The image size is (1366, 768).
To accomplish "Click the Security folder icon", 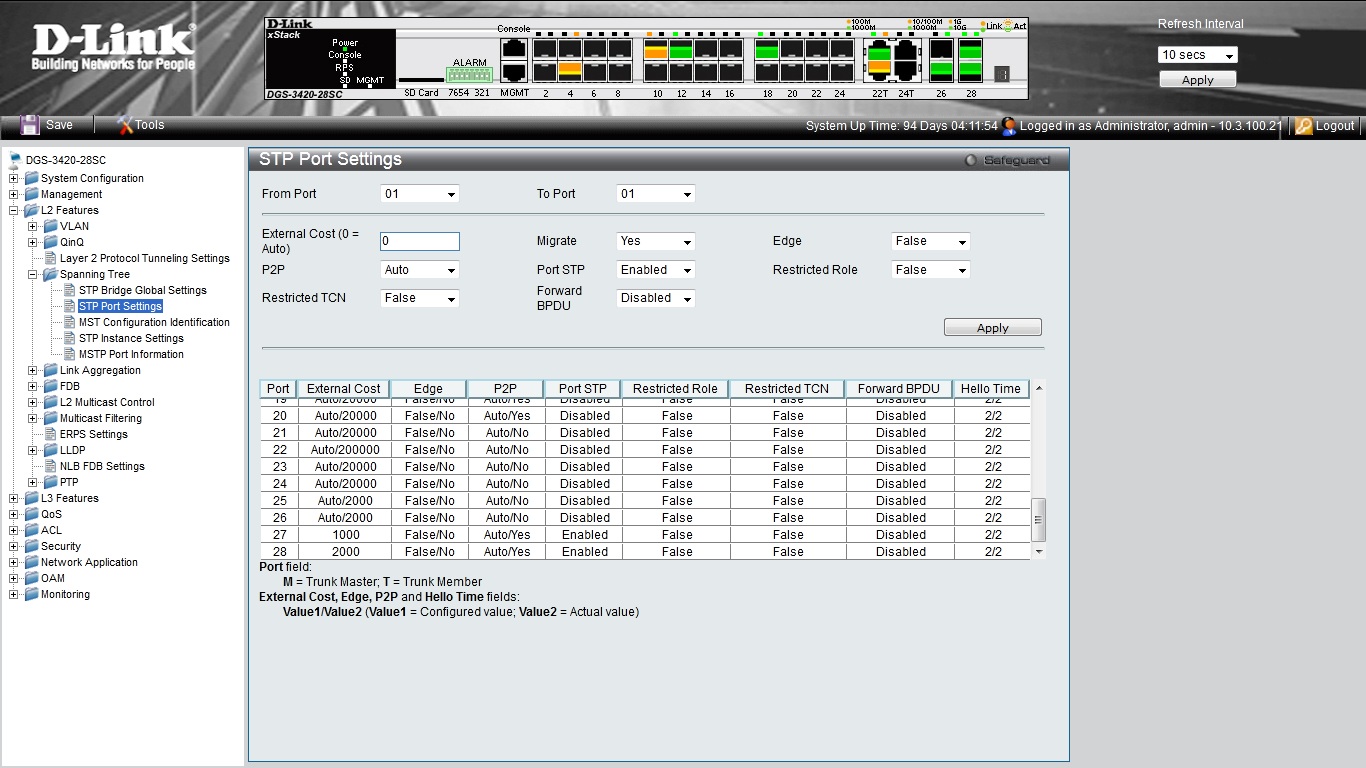I will pyautogui.click(x=31, y=546).
